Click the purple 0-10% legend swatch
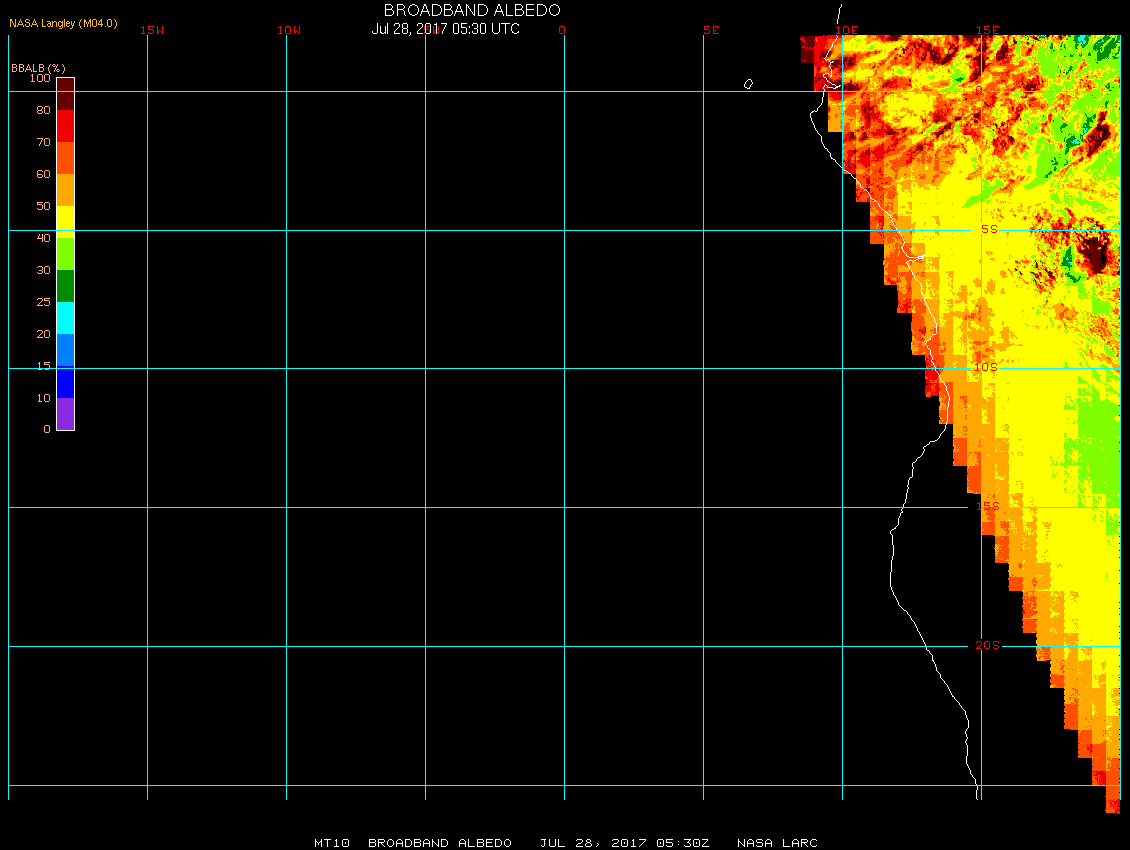 point(65,414)
